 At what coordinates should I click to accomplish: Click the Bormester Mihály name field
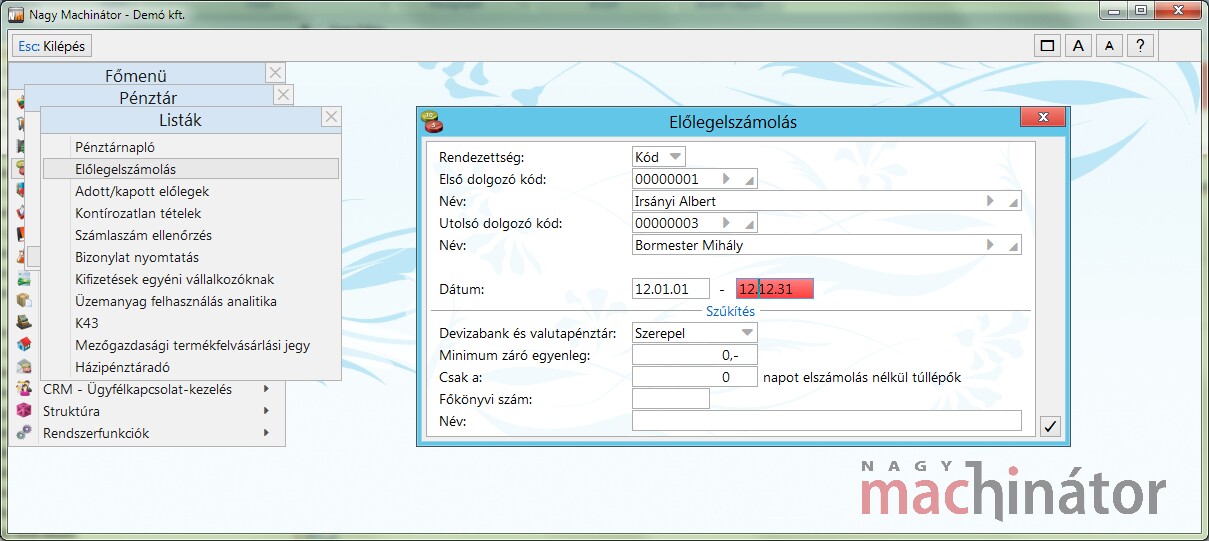tap(827, 245)
